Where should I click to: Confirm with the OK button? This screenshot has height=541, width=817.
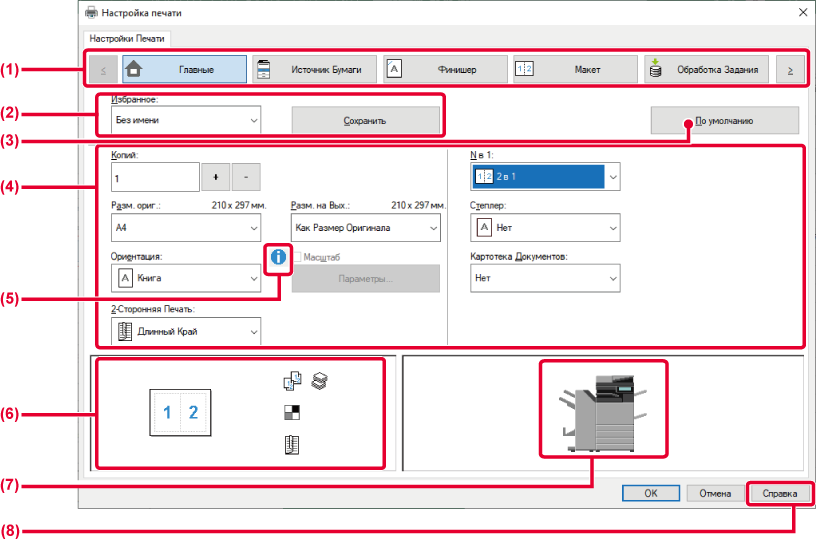tap(651, 493)
